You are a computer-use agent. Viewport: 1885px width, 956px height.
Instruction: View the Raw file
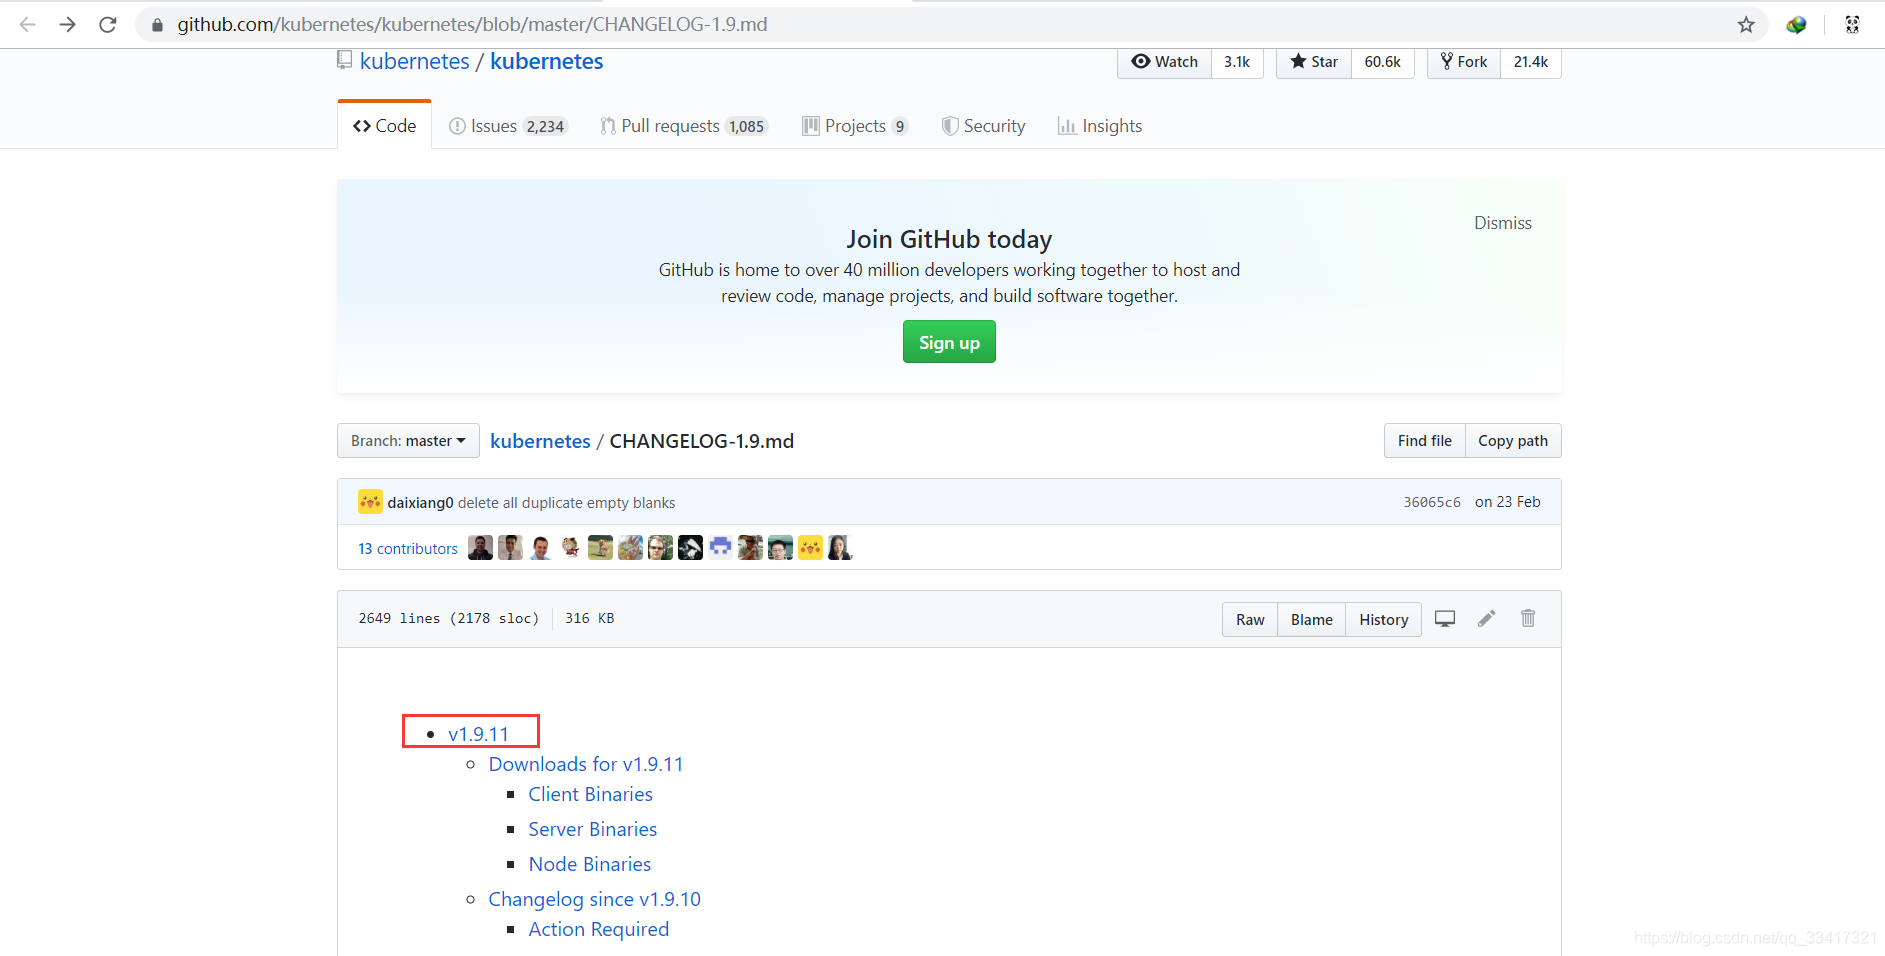coord(1250,620)
